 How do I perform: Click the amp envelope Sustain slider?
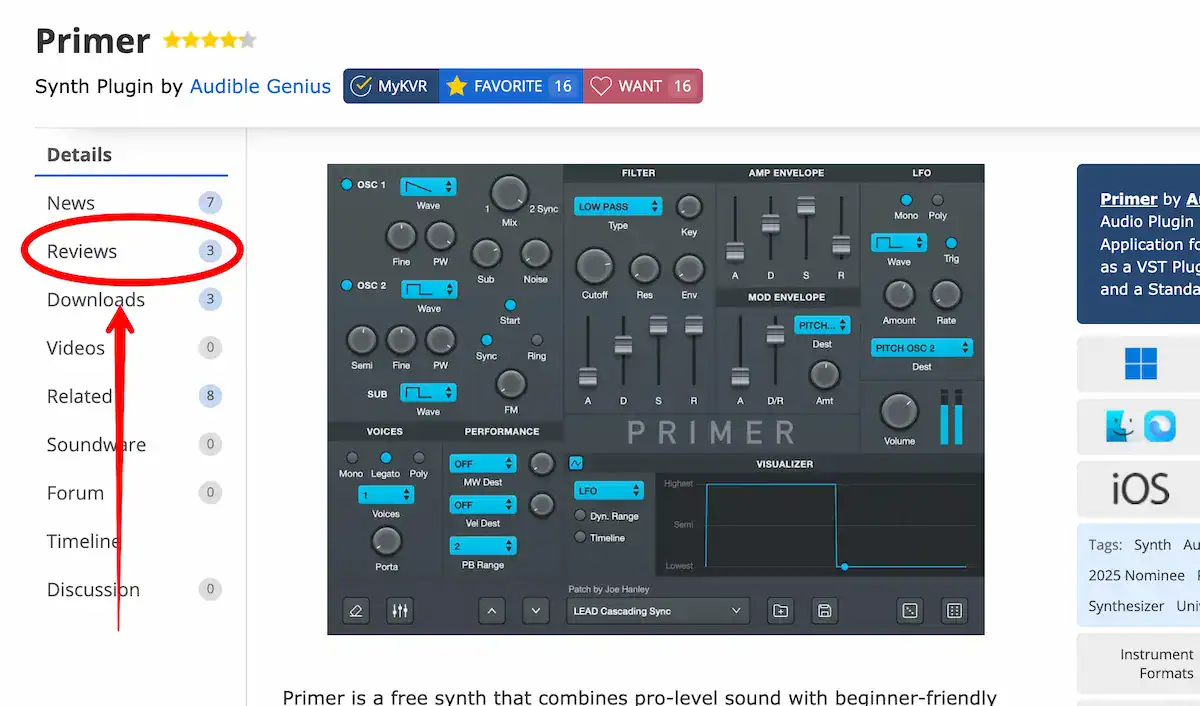click(x=805, y=206)
